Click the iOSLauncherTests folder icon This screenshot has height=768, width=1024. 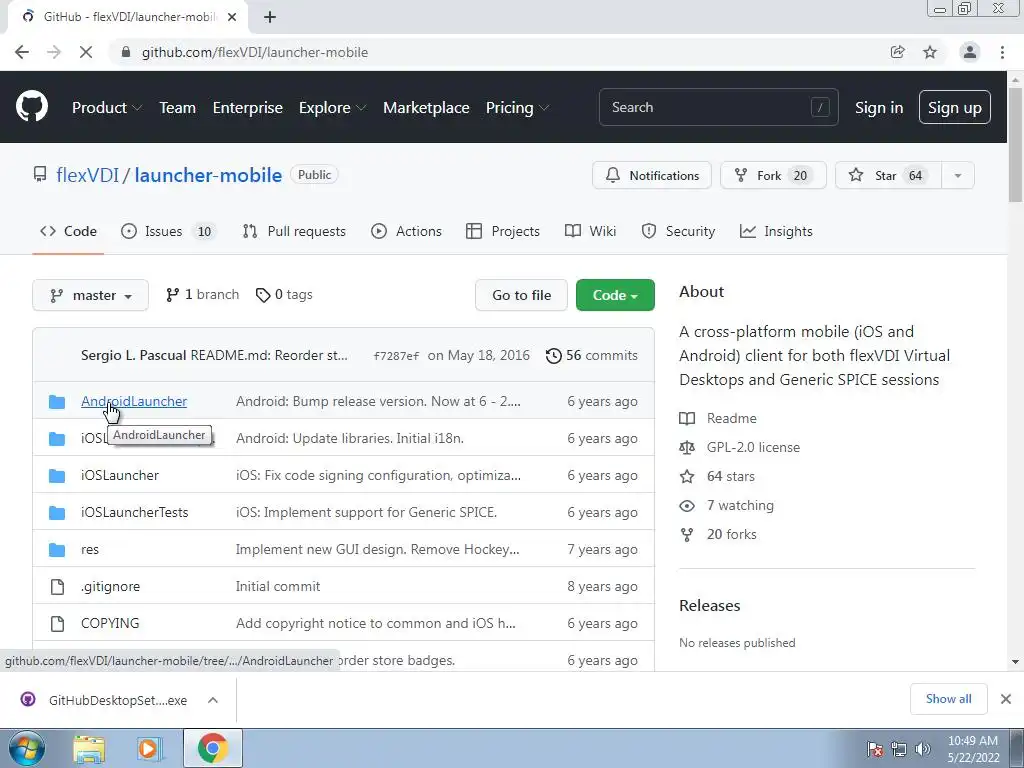pos(57,513)
